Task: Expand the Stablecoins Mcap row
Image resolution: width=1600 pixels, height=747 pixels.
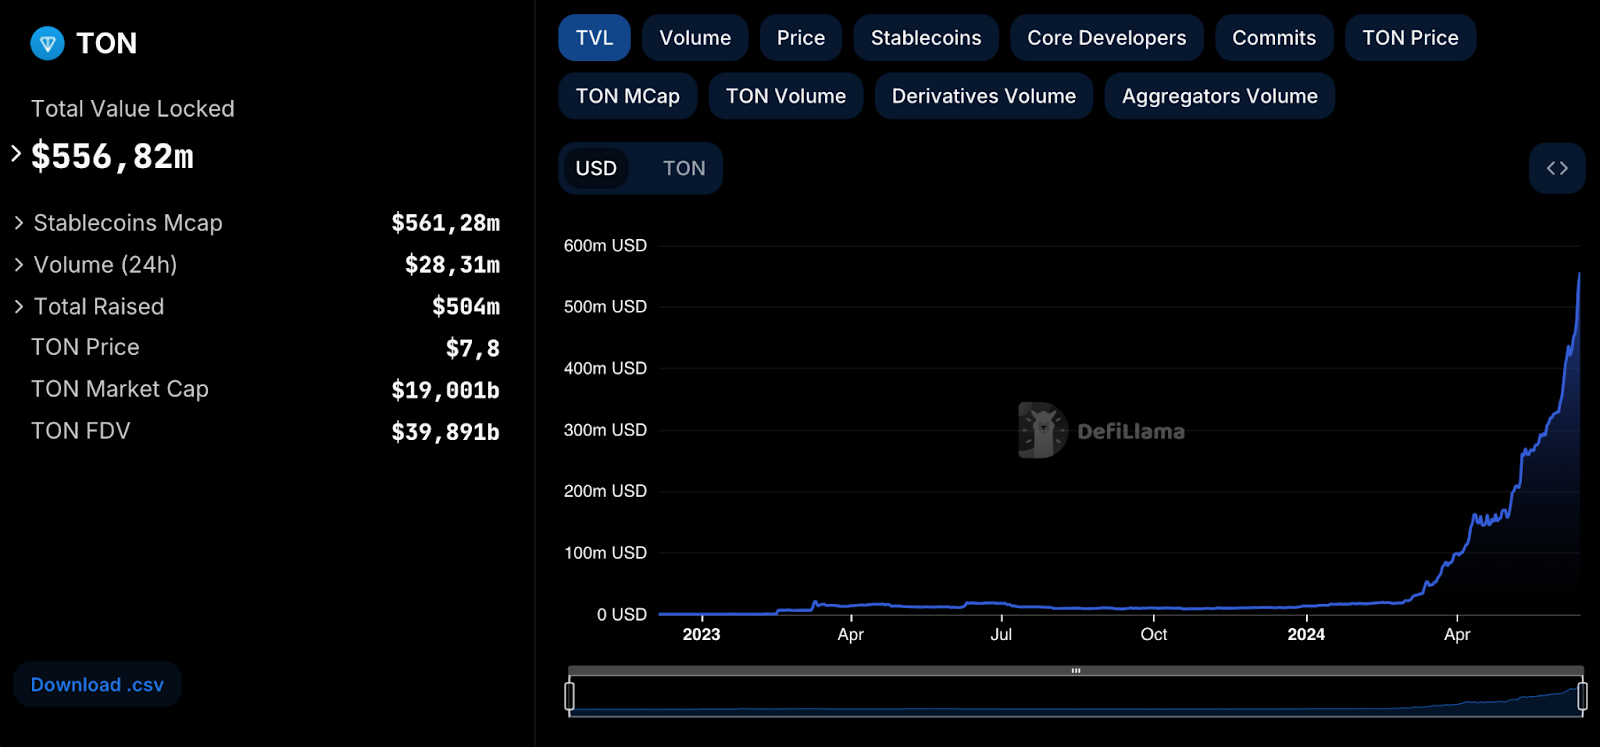Action: (19, 223)
